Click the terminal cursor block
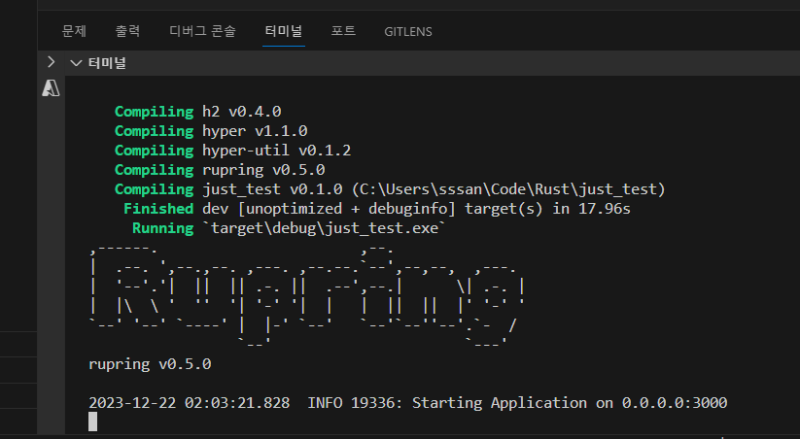 pos(93,422)
